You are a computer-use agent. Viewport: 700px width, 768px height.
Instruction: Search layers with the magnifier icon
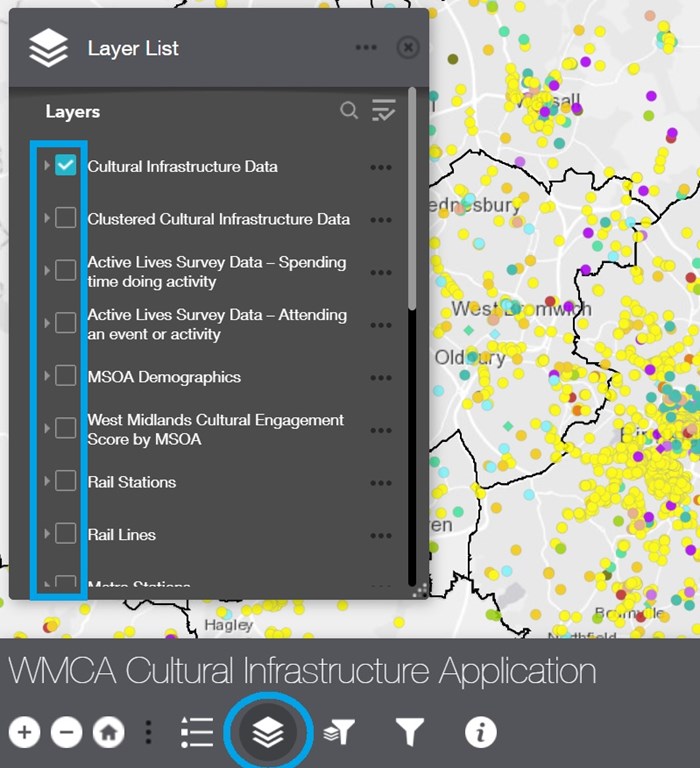(348, 111)
